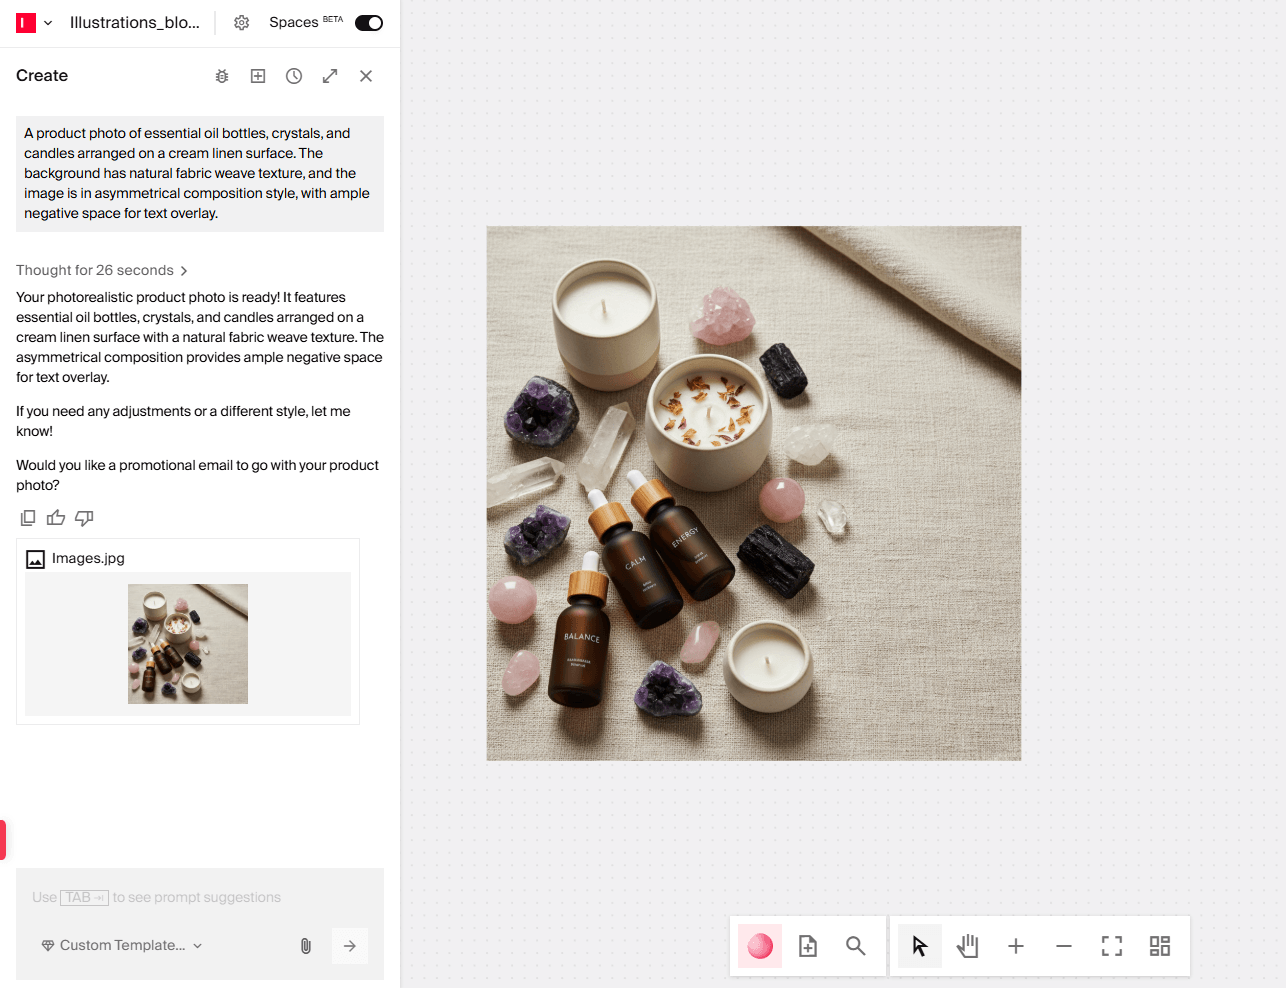Click the Images.jpg thumbnail preview
The image size is (1286, 988).
[188, 643]
